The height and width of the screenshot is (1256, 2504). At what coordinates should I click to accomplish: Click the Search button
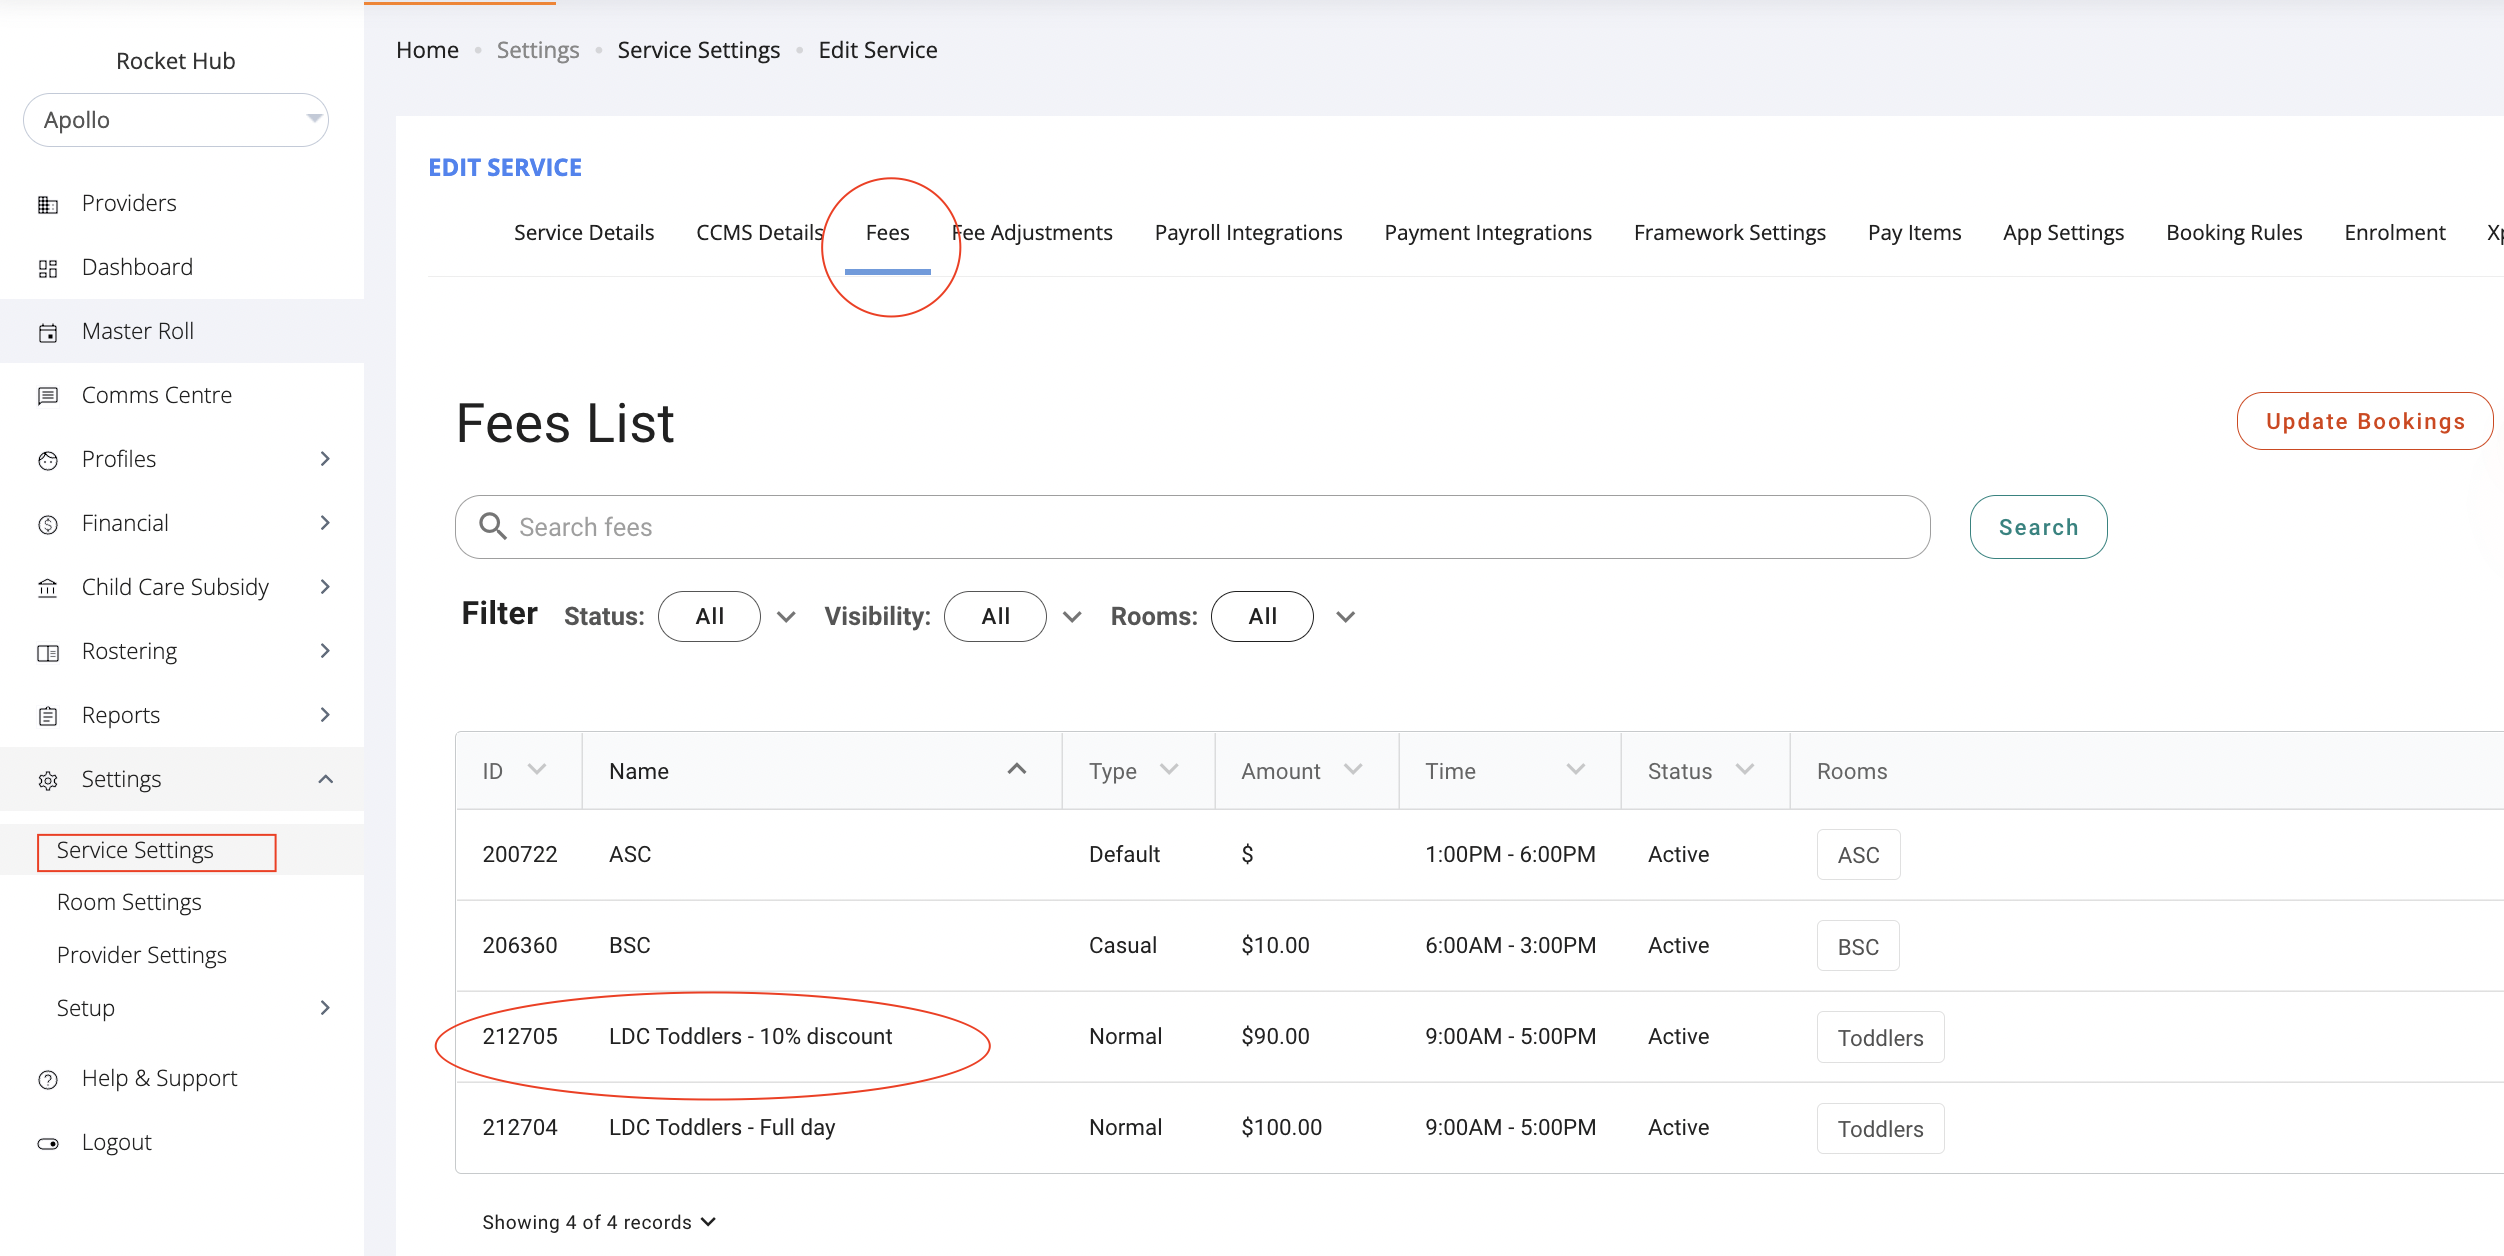(x=2037, y=527)
